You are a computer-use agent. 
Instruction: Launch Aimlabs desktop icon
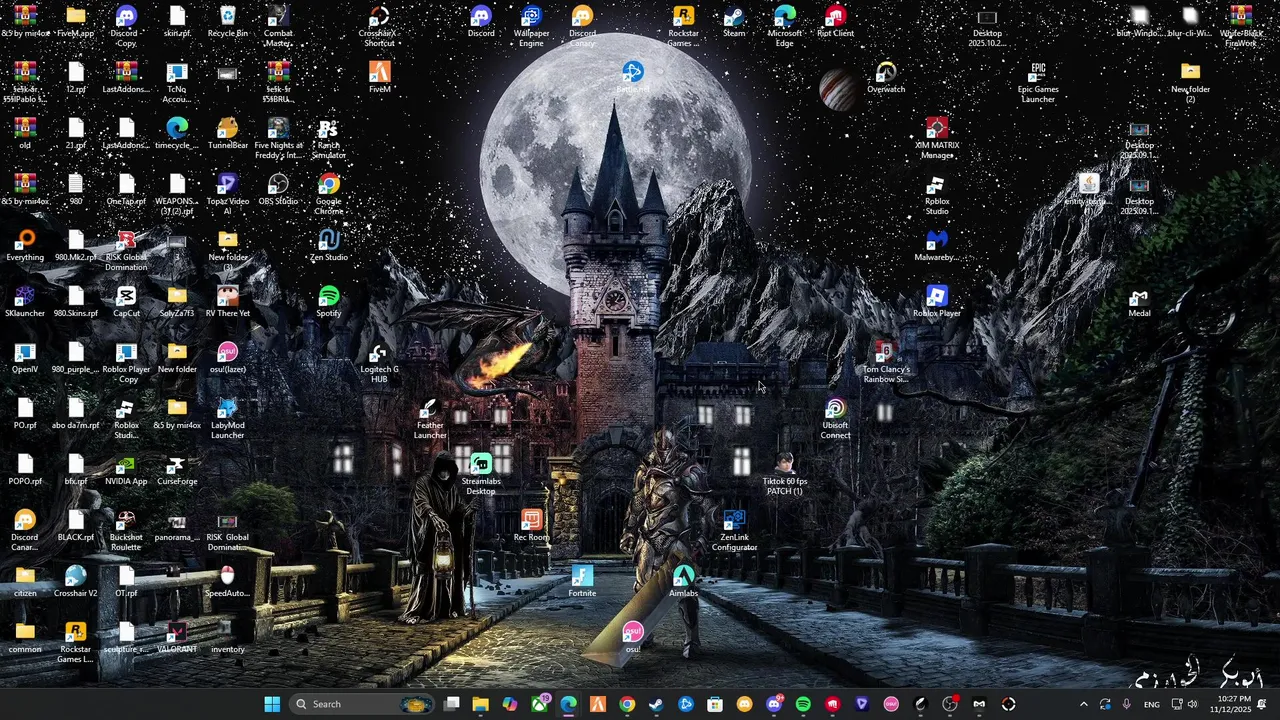tap(683, 582)
